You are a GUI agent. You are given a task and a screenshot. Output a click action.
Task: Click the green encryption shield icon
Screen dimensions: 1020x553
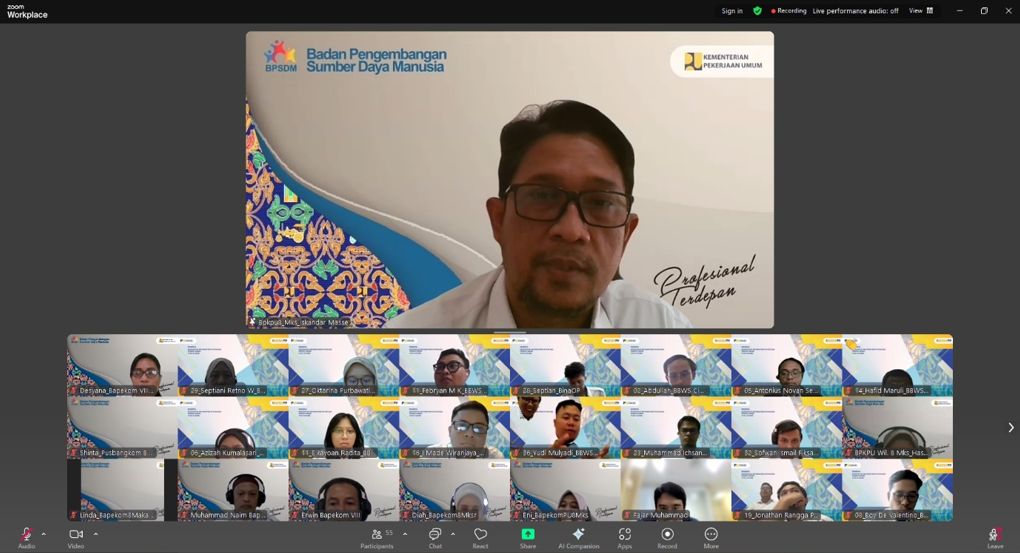(757, 10)
